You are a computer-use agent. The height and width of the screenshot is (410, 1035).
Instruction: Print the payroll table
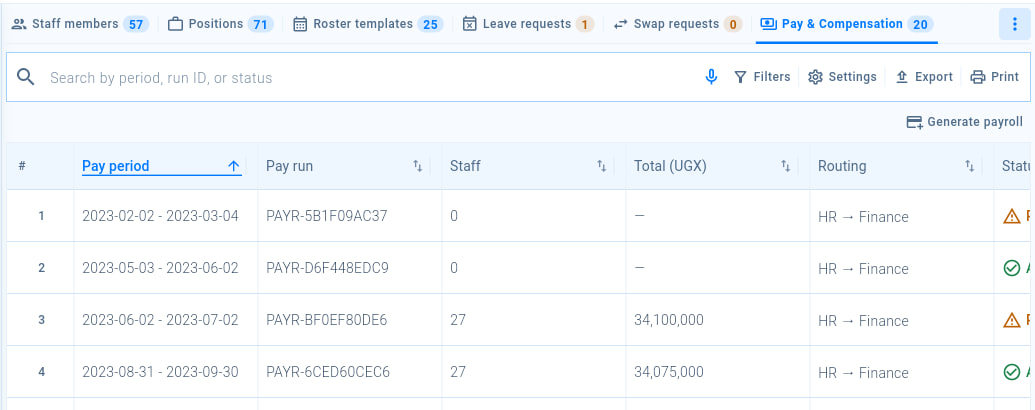pos(995,77)
